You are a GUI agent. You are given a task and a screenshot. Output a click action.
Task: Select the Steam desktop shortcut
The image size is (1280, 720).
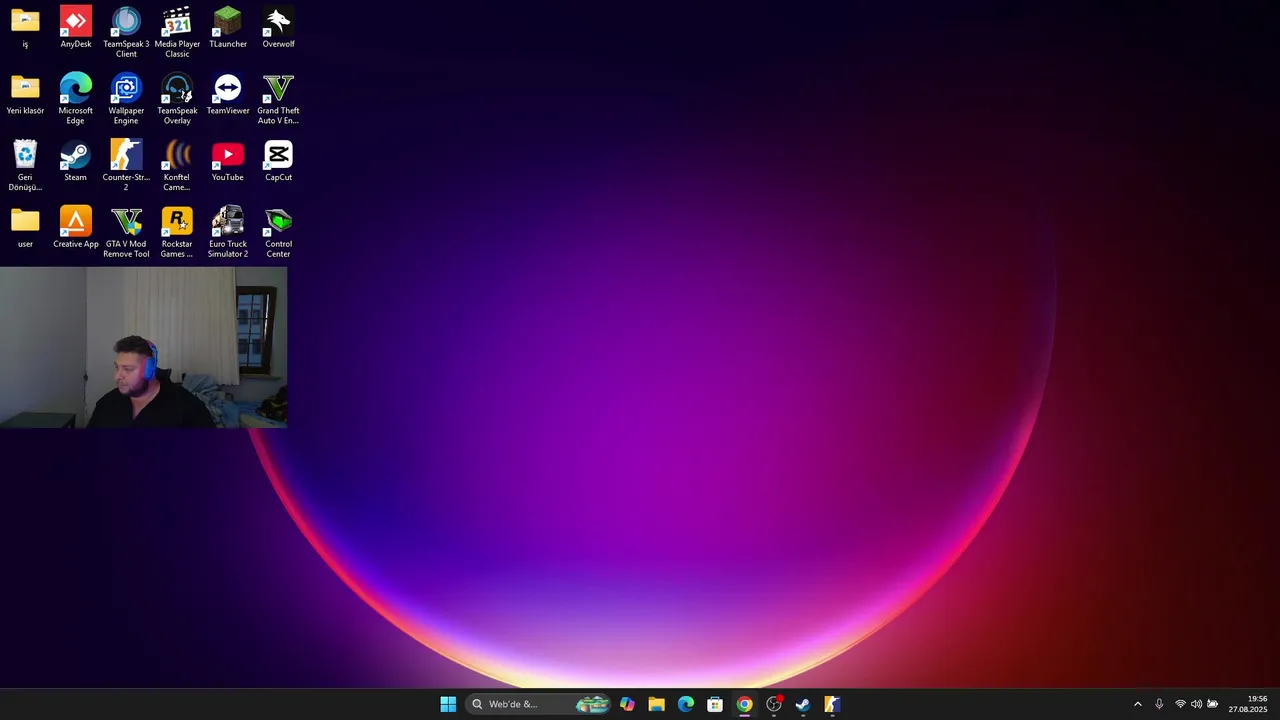point(76,161)
